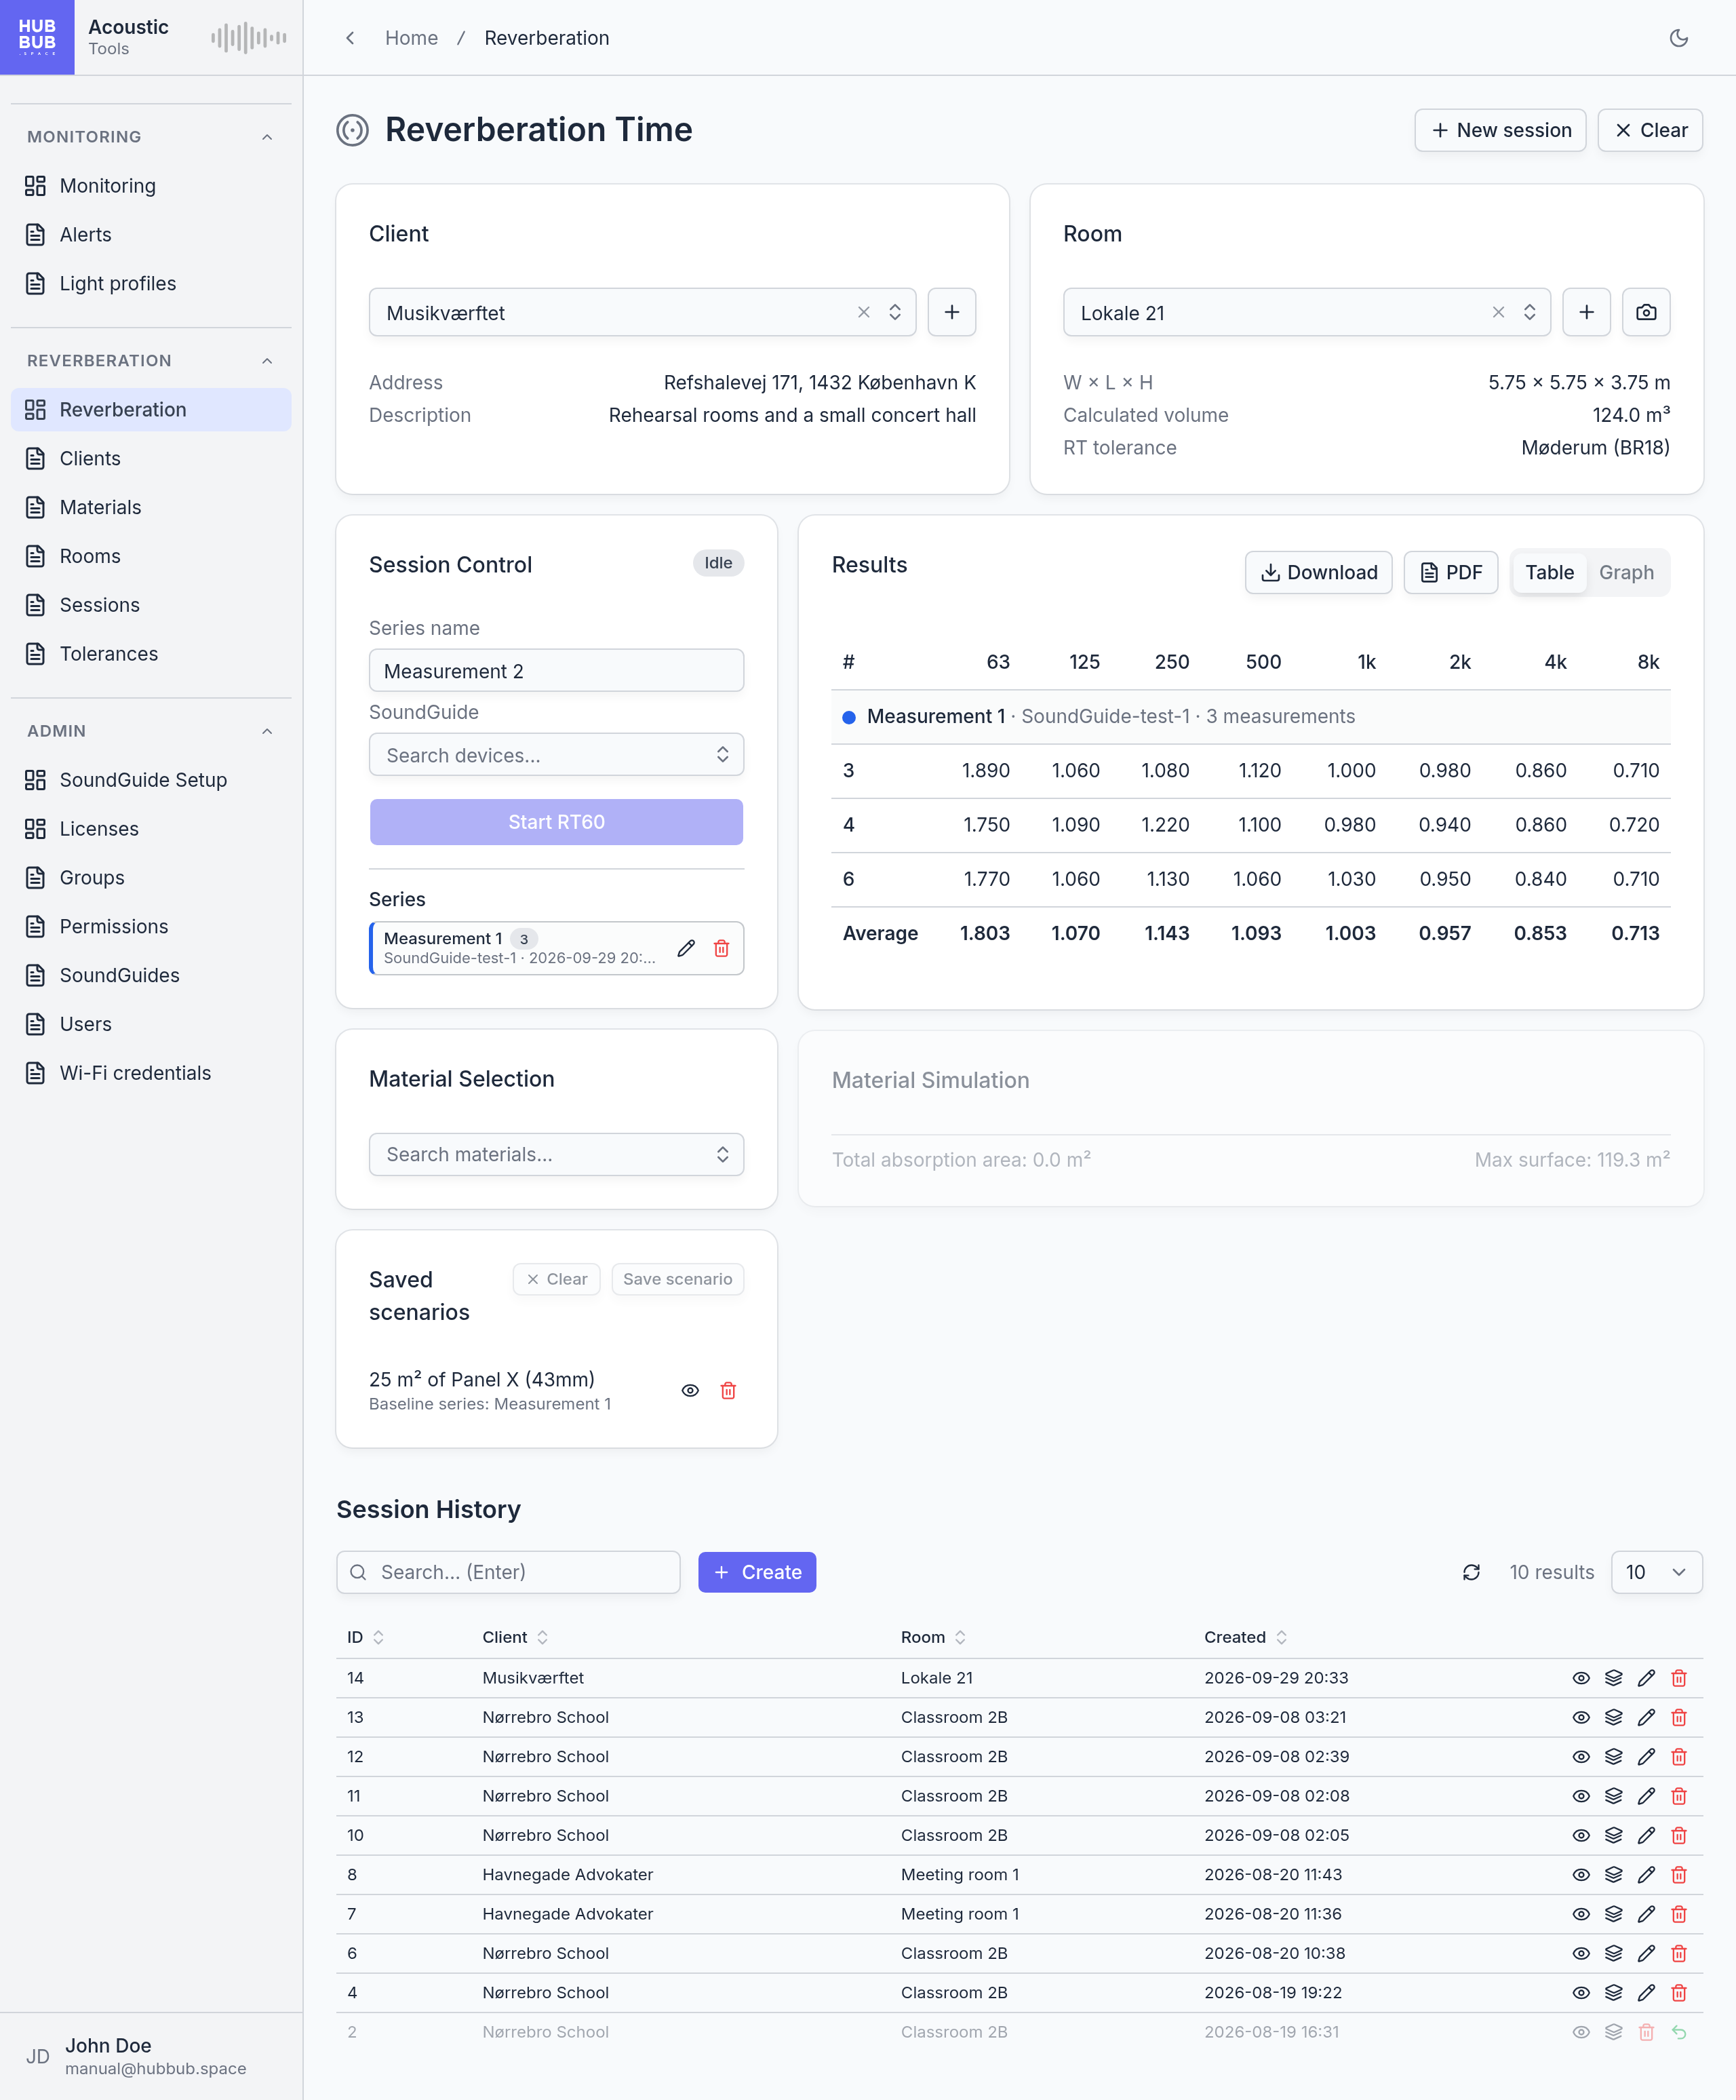Open John Doe user profile
The height and width of the screenshot is (2100, 1736).
point(151,2056)
